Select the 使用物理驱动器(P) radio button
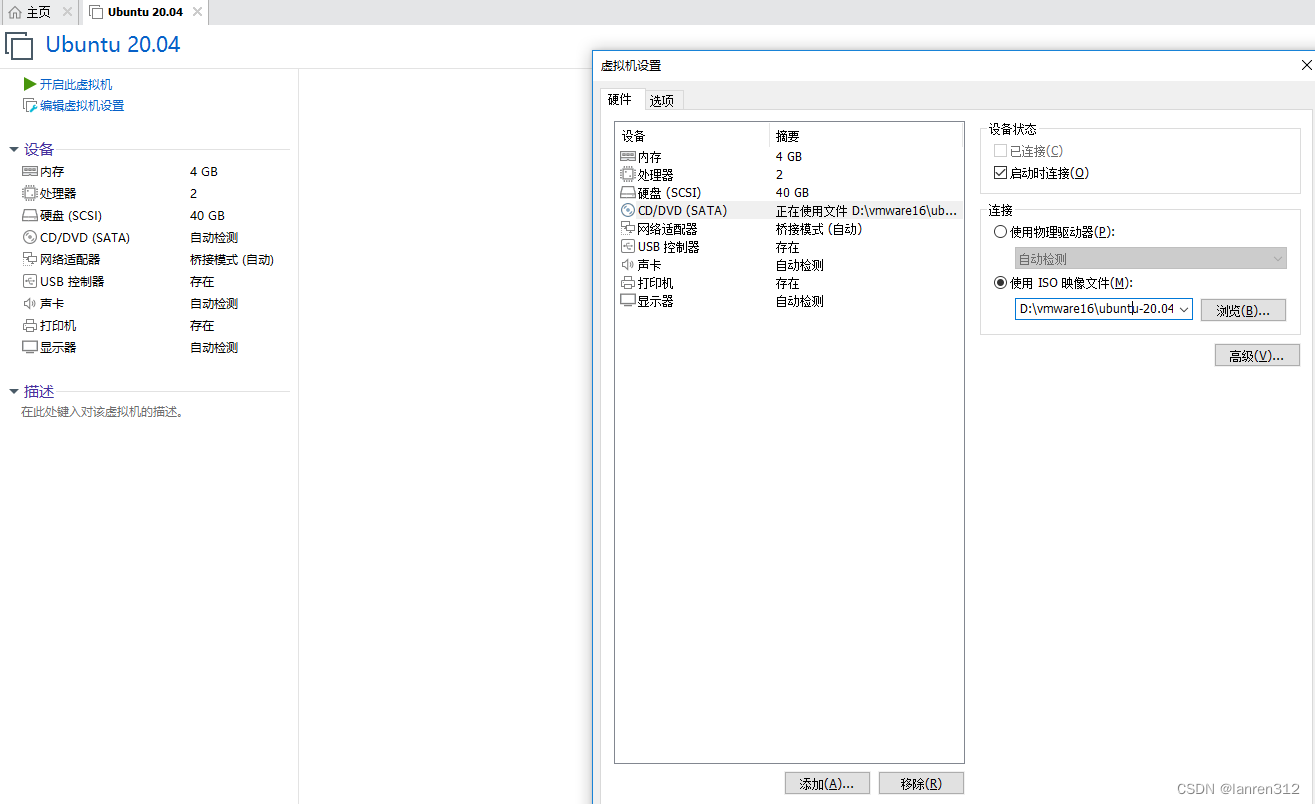 [1000, 232]
